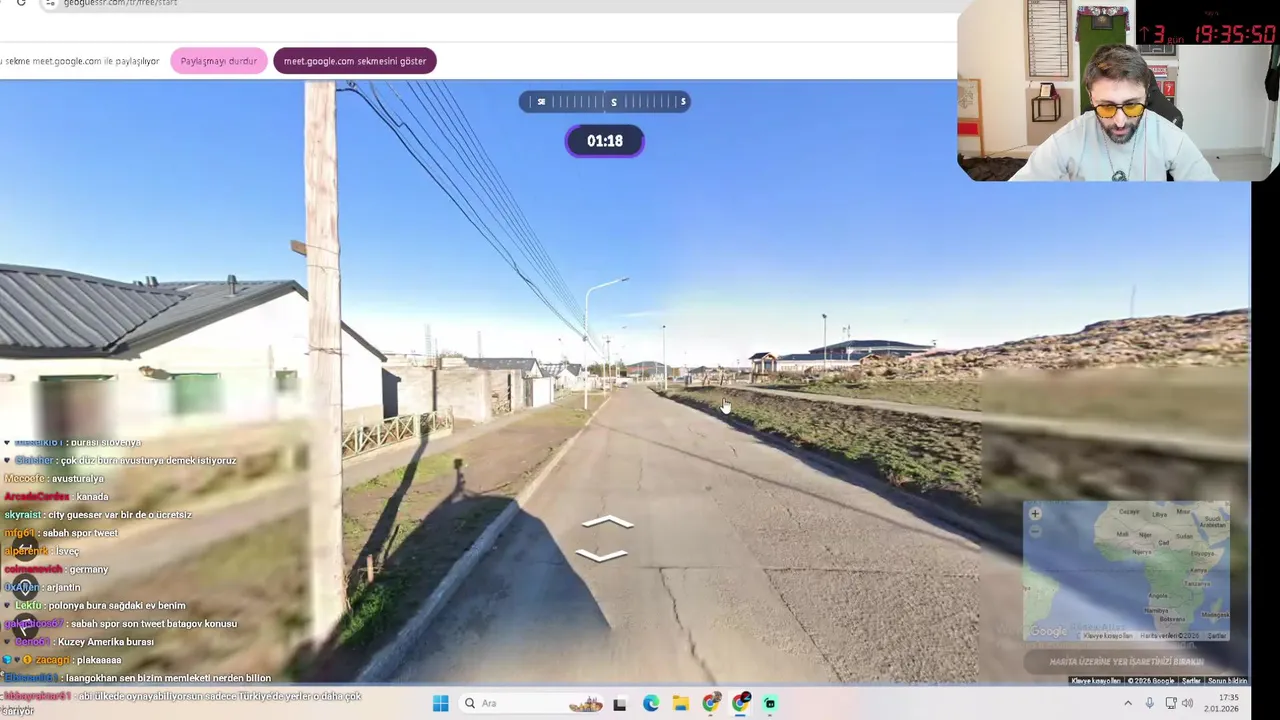This screenshot has height=720, width=1280.
Task: Click the chat message 'germany'
Action: click(89, 569)
